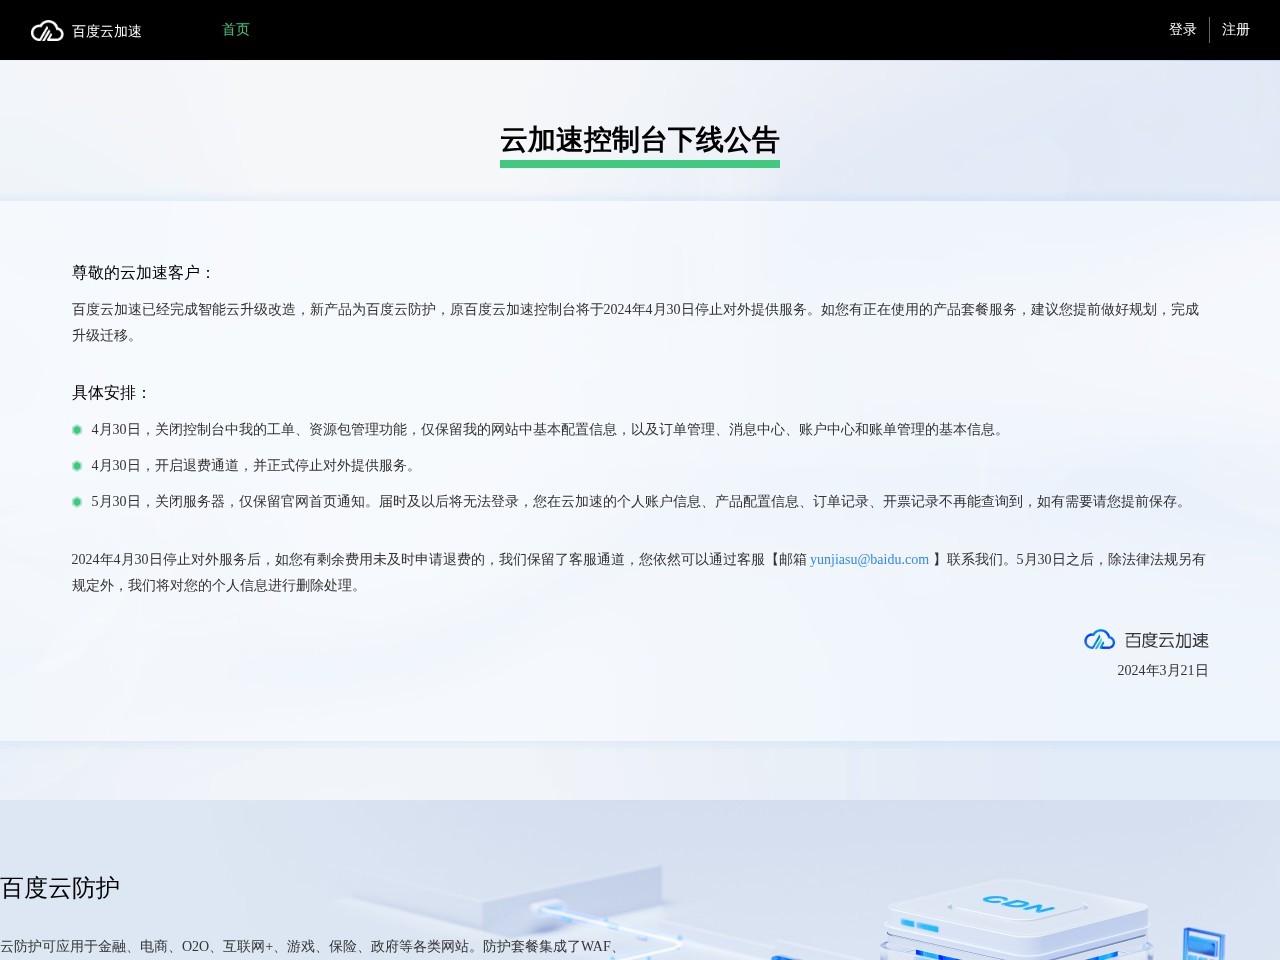Open the yunjiasu@baidu.com email link

pyautogui.click(x=869, y=559)
